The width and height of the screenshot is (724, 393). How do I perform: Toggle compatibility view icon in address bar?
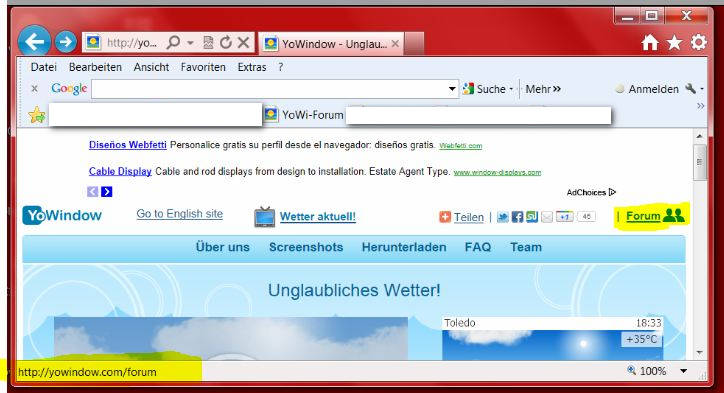coord(208,43)
